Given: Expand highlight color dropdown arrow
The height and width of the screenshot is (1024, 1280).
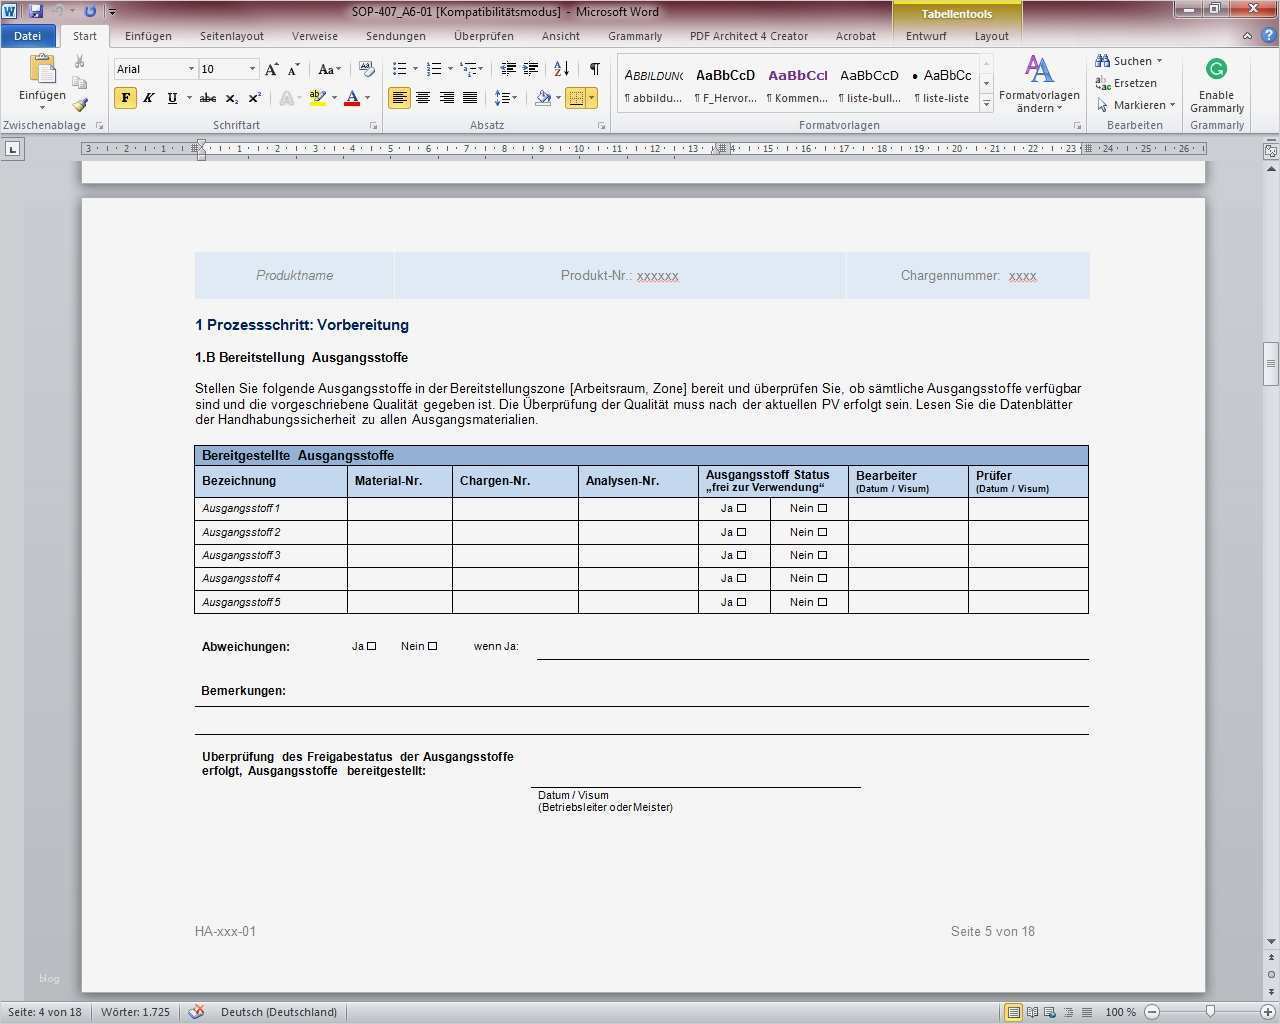Looking at the screenshot, I should (x=334, y=98).
